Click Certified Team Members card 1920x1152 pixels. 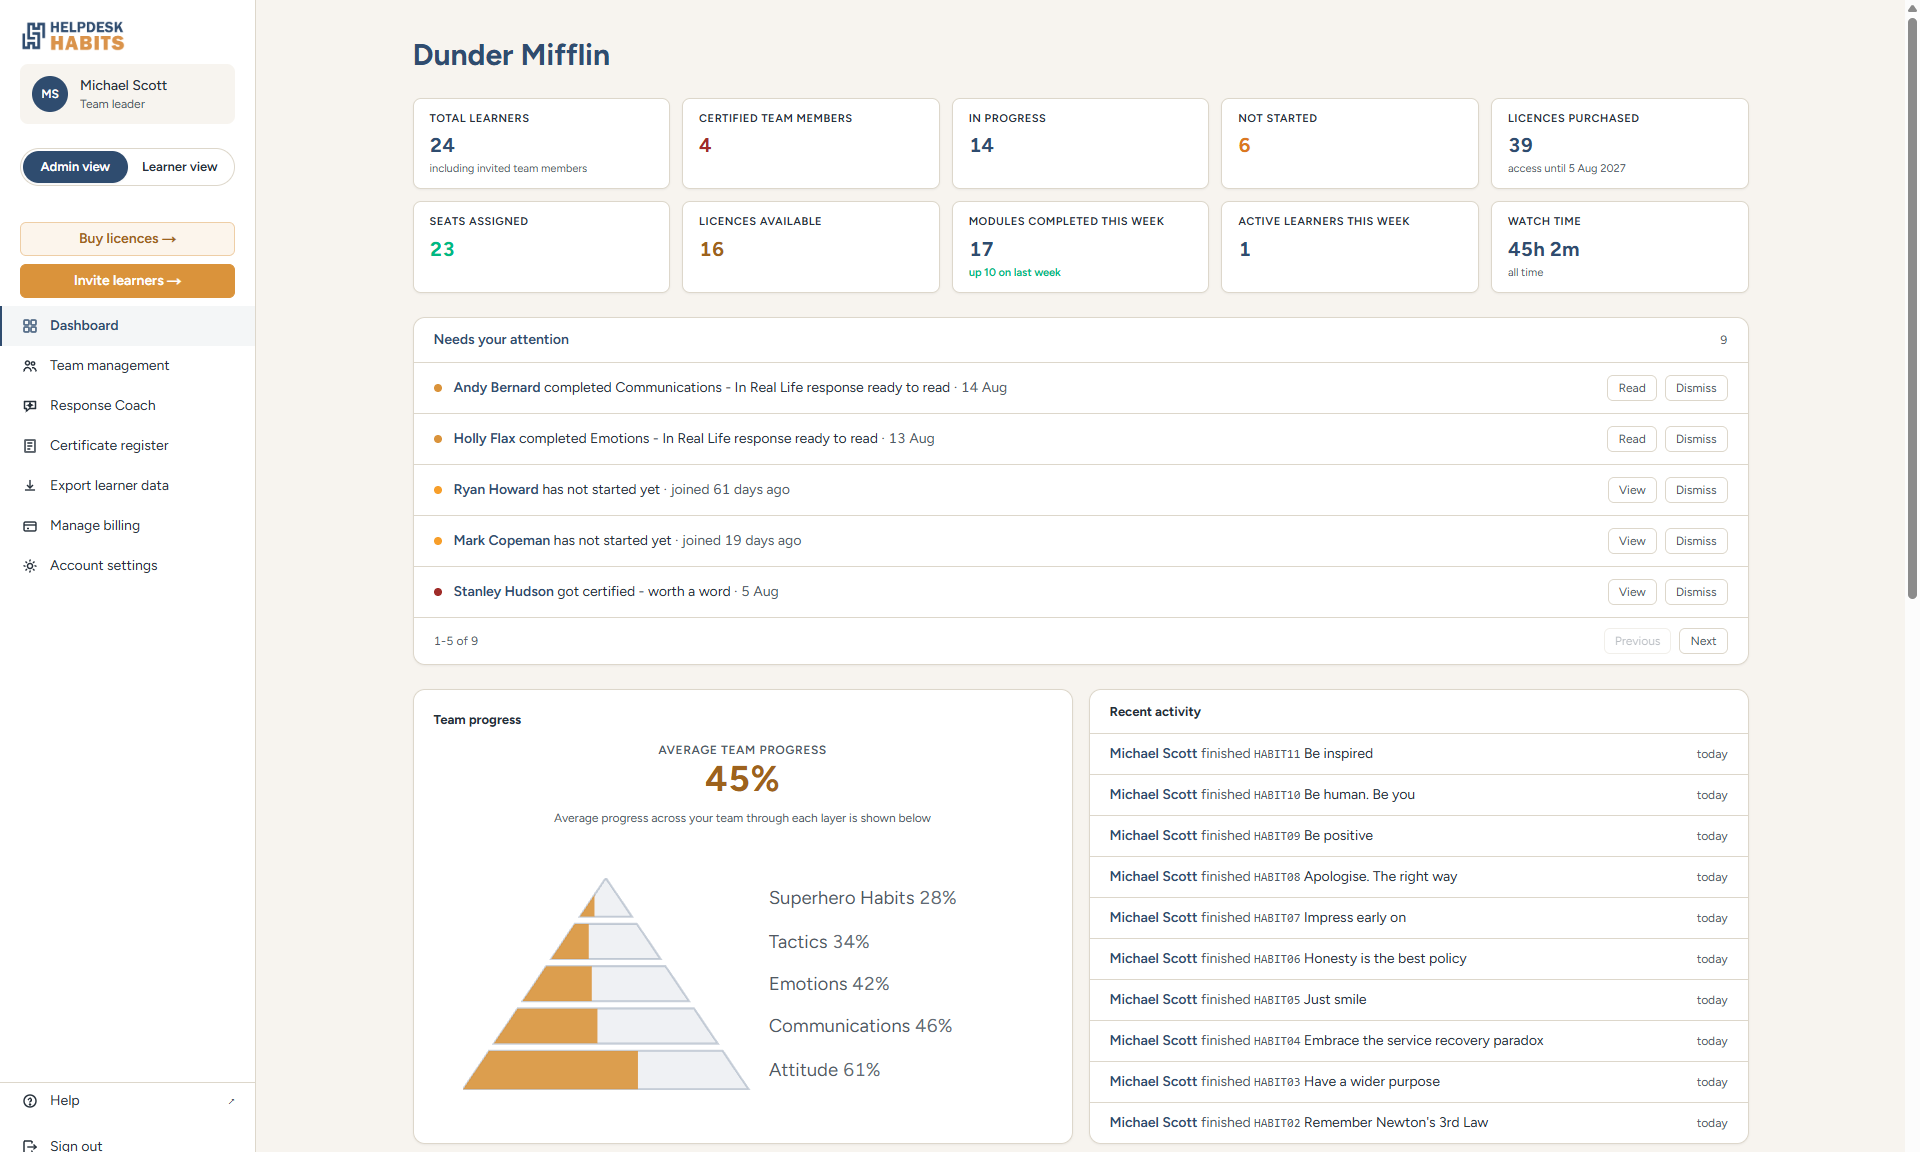(810, 143)
